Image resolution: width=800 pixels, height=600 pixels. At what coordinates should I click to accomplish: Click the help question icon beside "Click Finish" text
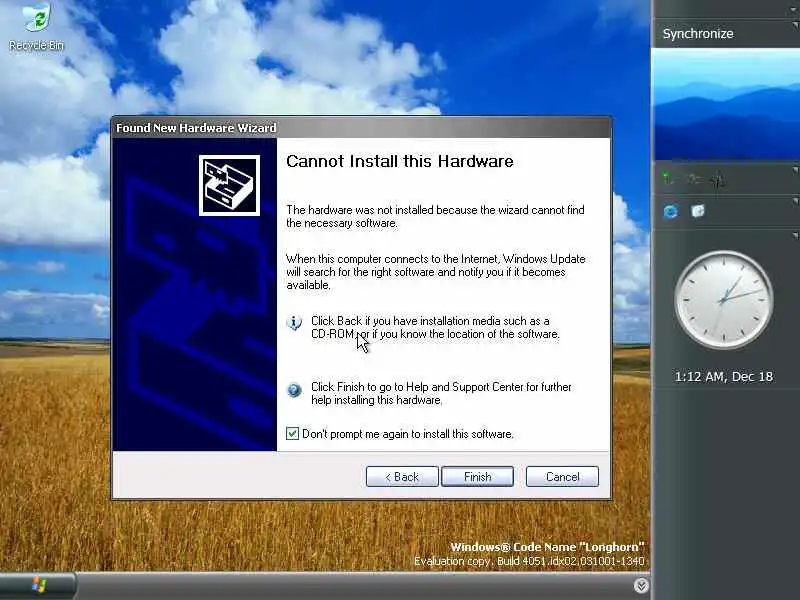click(294, 390)
